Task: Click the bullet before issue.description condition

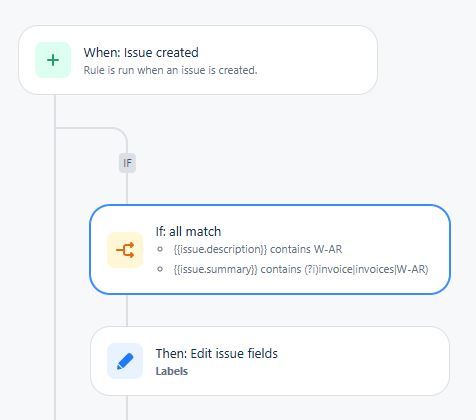Action: [160, 249]
